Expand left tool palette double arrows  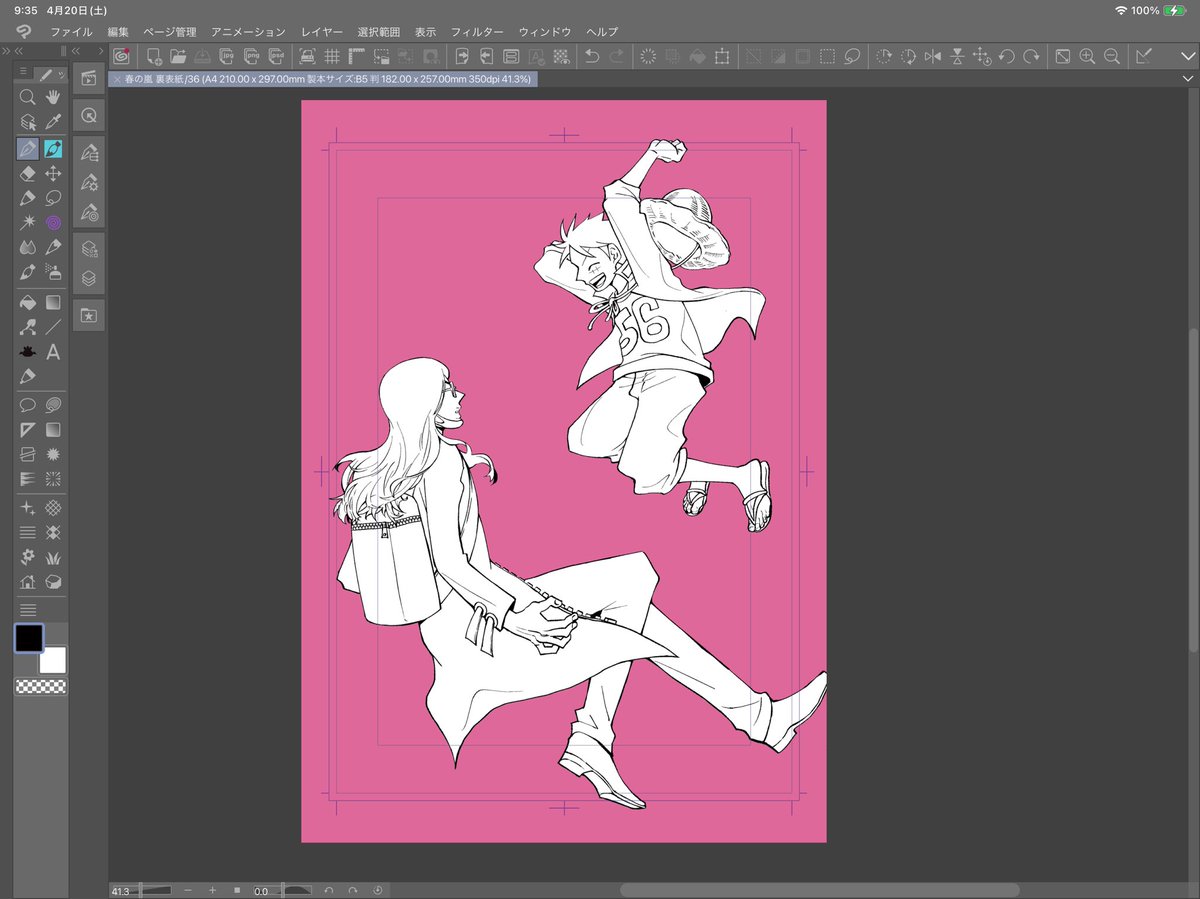coord(7,49)
